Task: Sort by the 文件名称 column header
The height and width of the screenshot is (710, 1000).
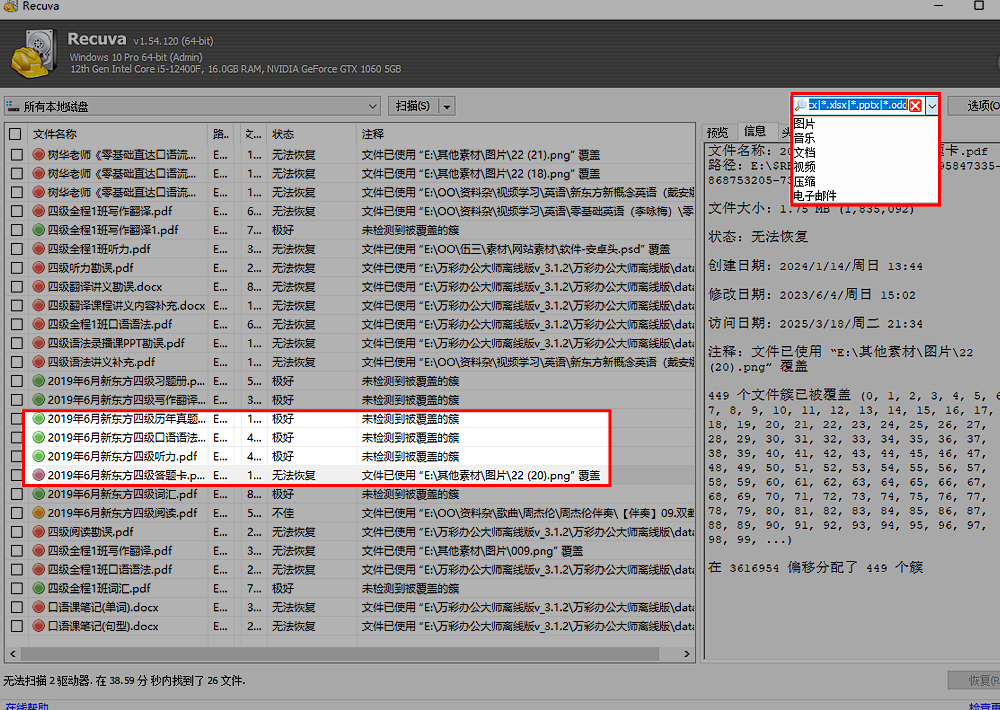Action: click(x=119, y=134)
